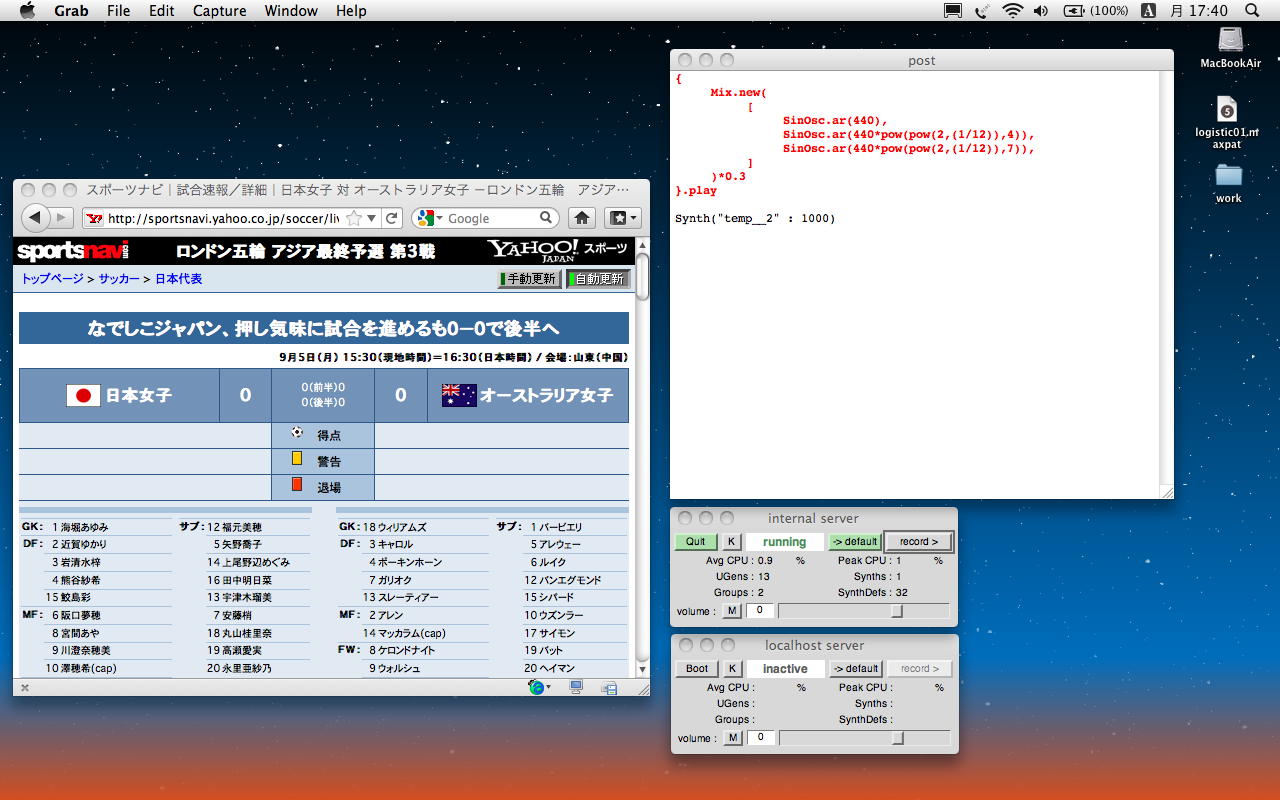The image size is (1280, 800).
Task: Open the MacBookAir drive on desktop
Action: [x=1230, y=40]
